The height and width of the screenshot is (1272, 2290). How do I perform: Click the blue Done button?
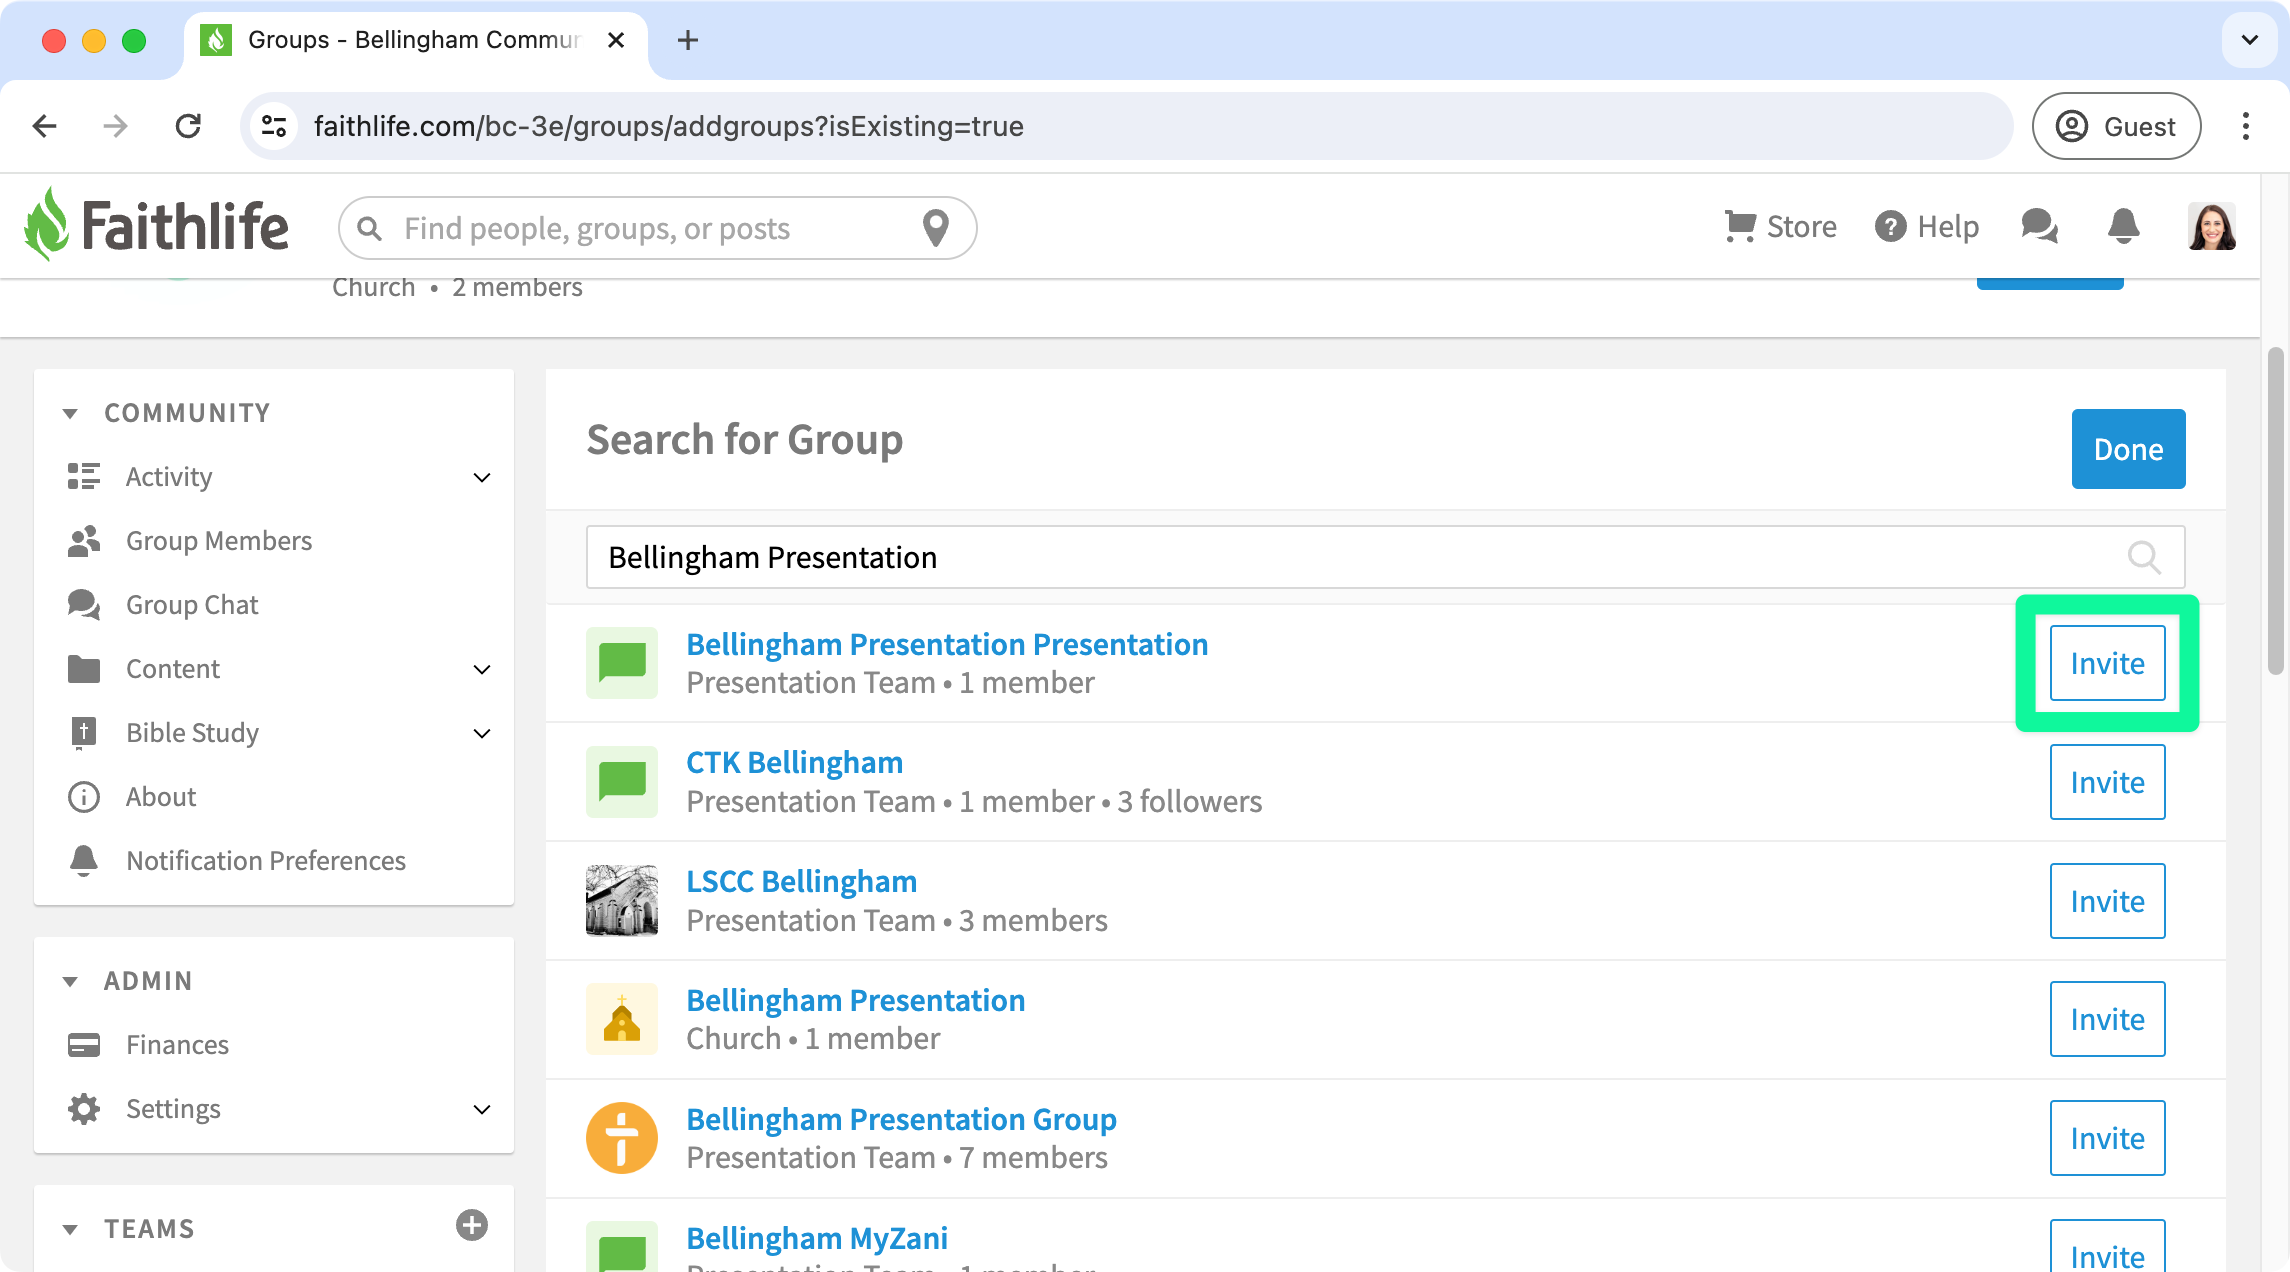pyautogui.click(x=2128, y=449)
